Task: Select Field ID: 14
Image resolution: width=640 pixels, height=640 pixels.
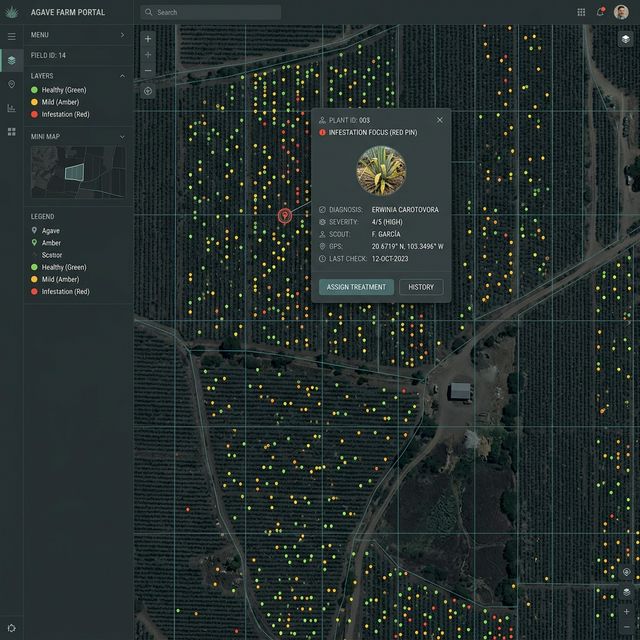Action: point(48,56)
